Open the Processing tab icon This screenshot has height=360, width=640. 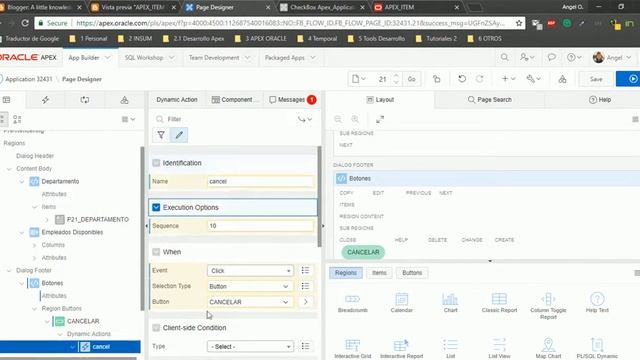tap(84, 100)
